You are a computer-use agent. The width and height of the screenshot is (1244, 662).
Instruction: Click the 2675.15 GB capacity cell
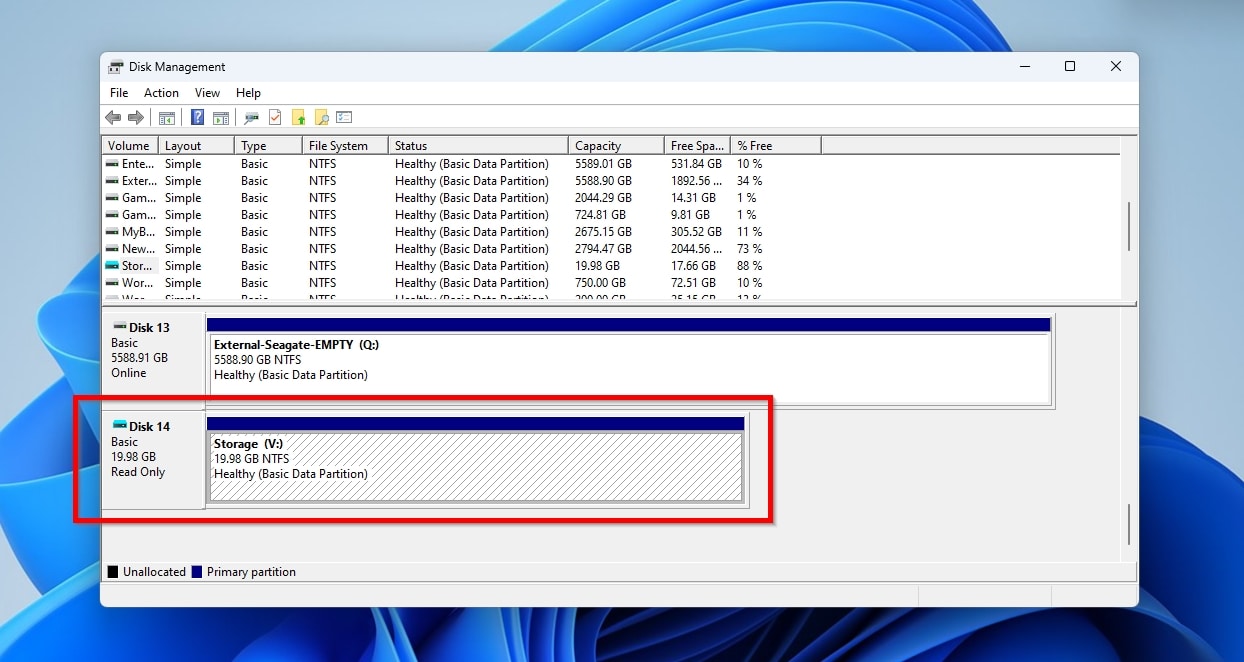coord(603,232)
